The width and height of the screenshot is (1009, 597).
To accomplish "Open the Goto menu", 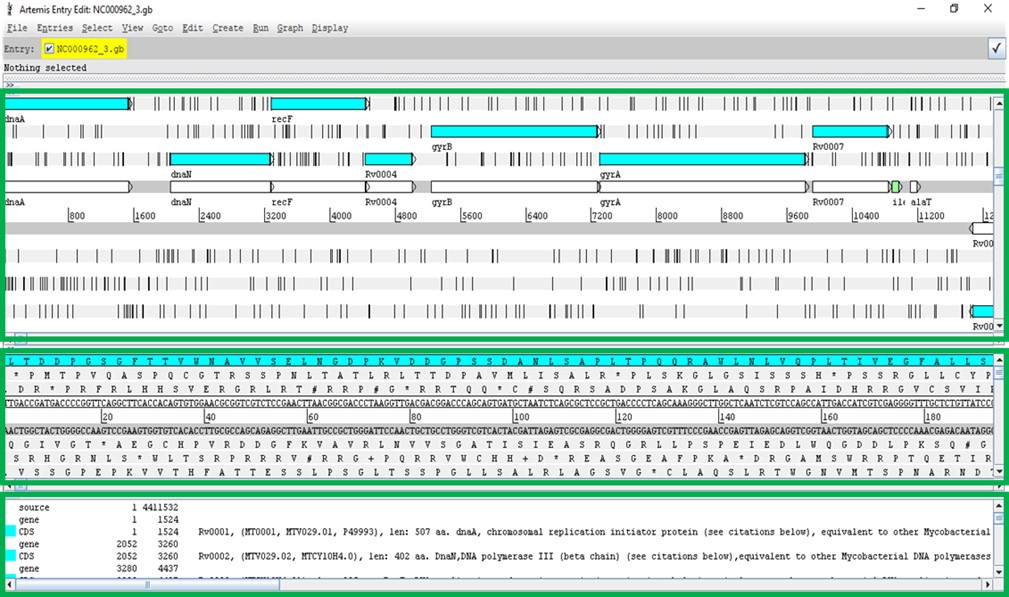I will (162, 28).
